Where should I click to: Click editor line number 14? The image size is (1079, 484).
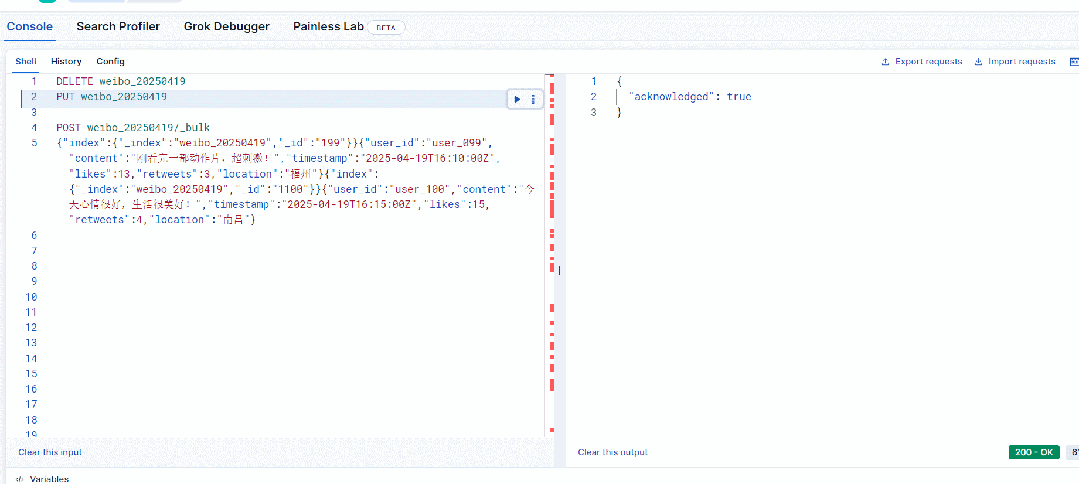pos(31,359)
